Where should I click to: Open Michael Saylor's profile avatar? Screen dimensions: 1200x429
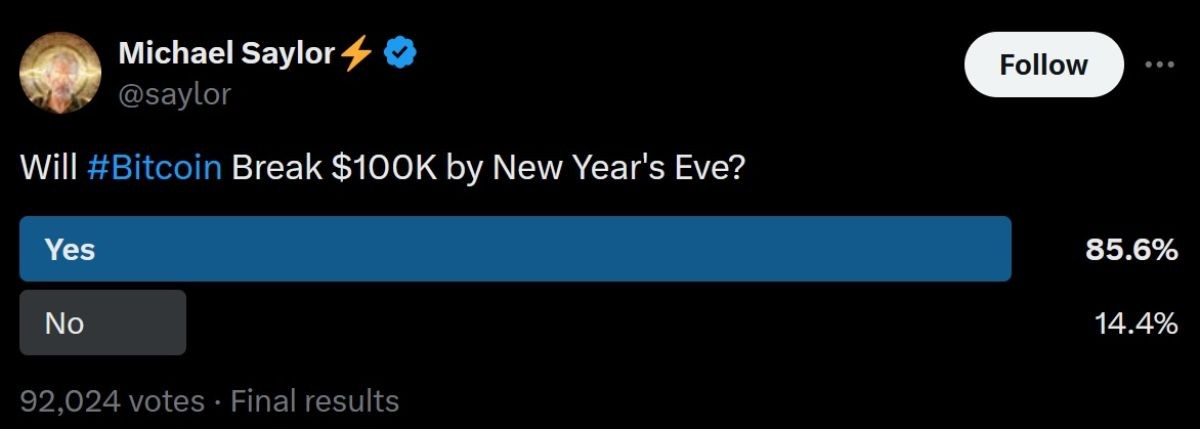(x=60, y=72)
